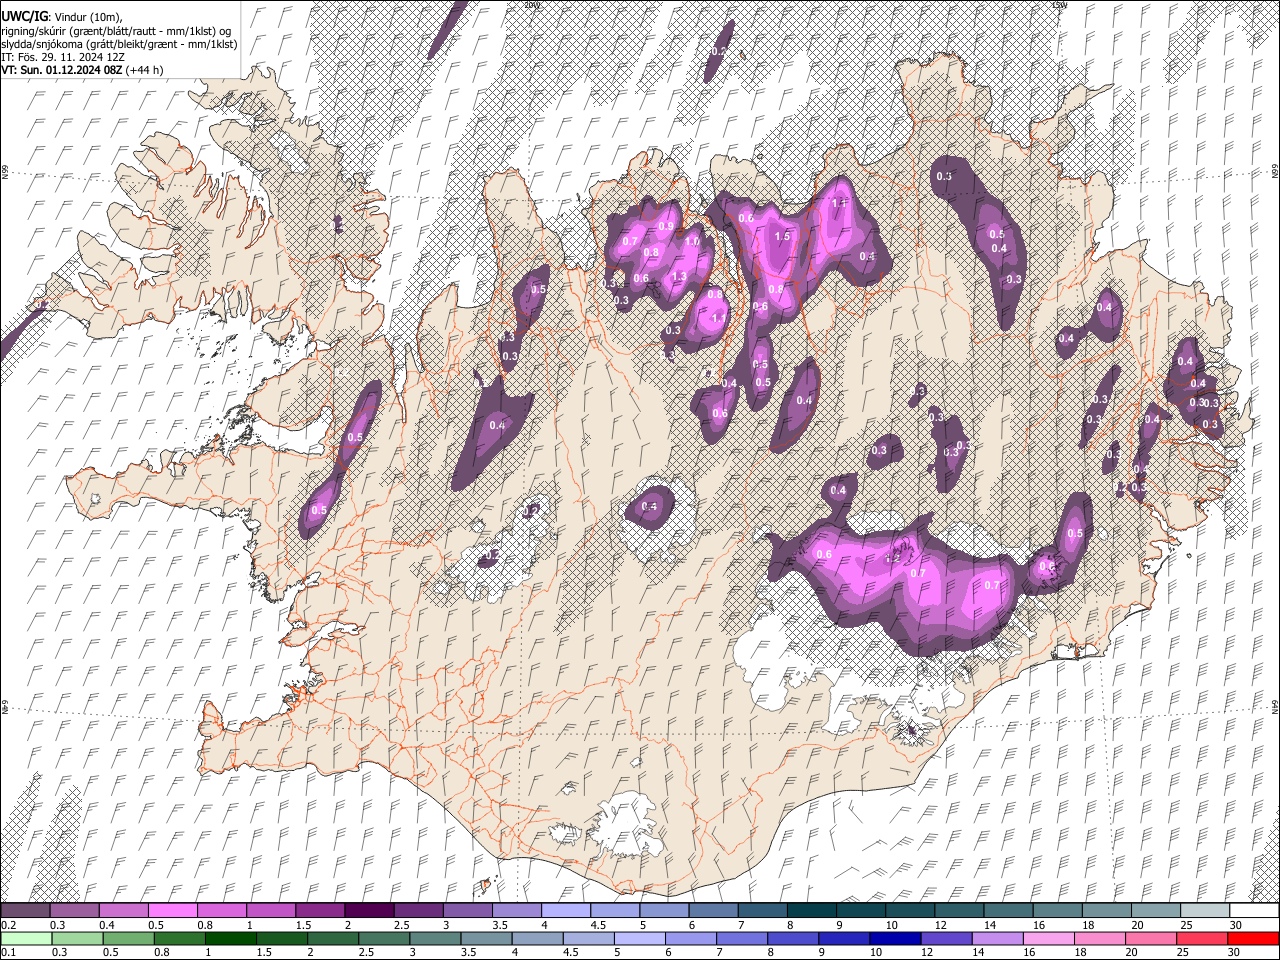The image size is (1280, 960).
Task: Select the 2.5–3 violet snow swatch
Action: point(418,911)
